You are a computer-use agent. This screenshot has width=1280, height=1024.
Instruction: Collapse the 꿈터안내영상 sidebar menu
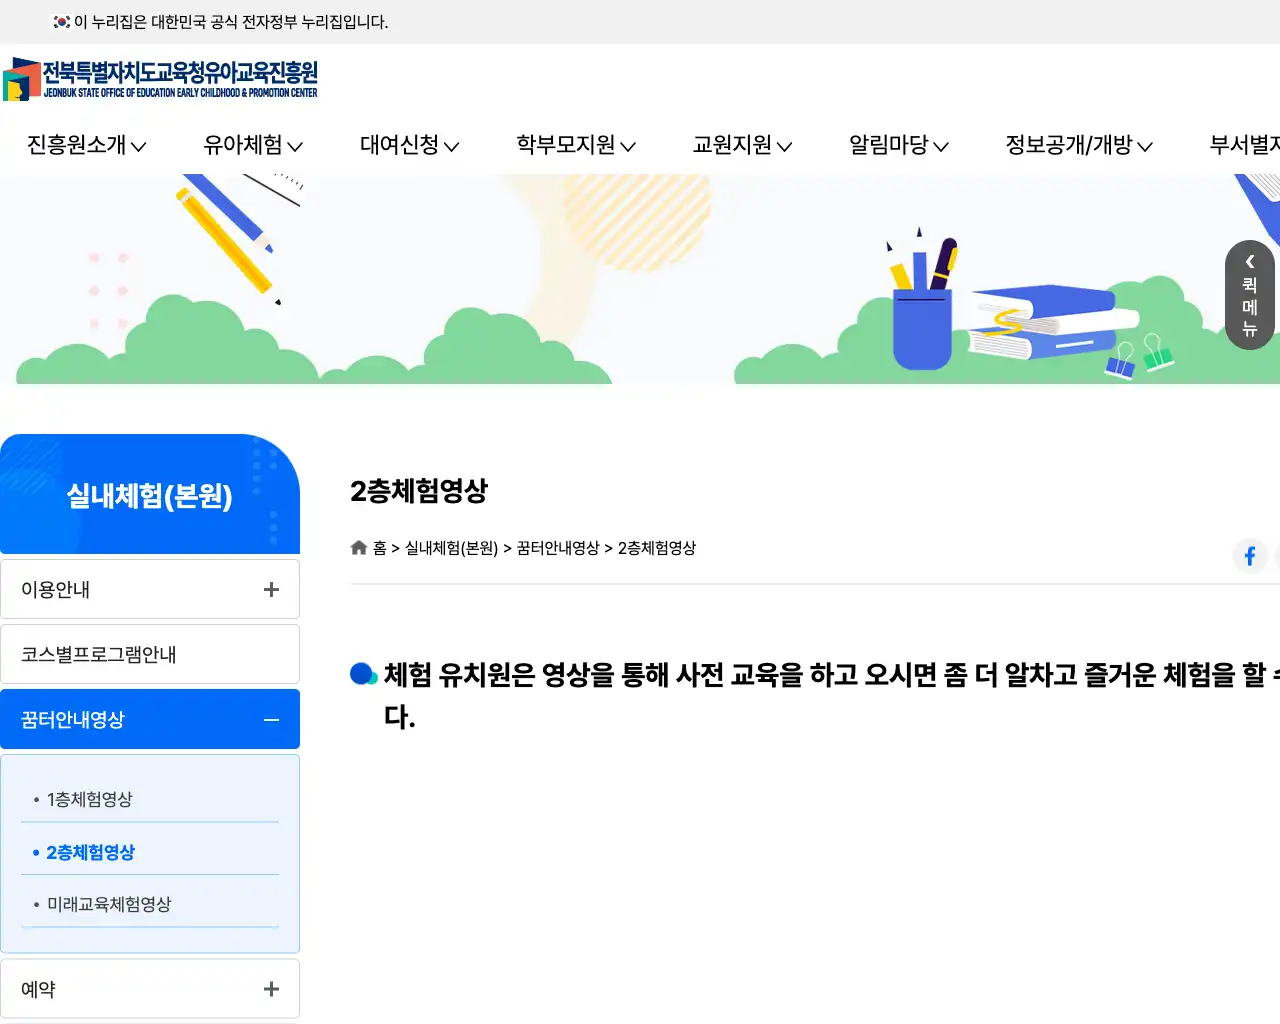[270, 719]
